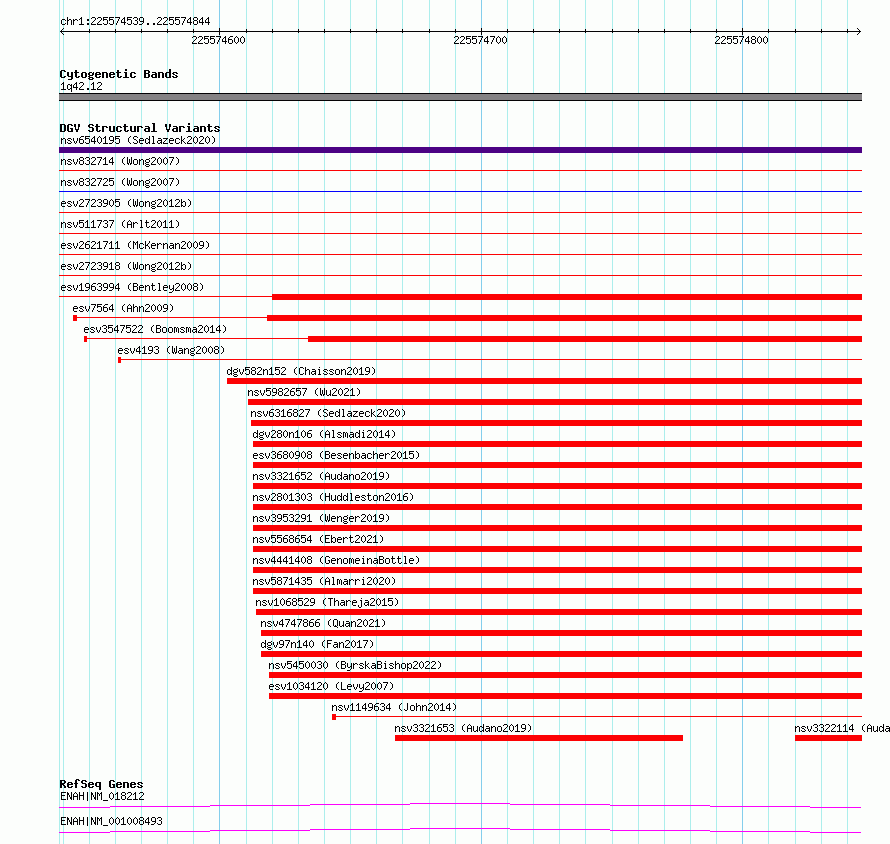Viewport: 890px width, 844px height.
Task: Open nsv3321653 (Audano2019) variant label
Action: pyautogui.click(x=463, y=728)
